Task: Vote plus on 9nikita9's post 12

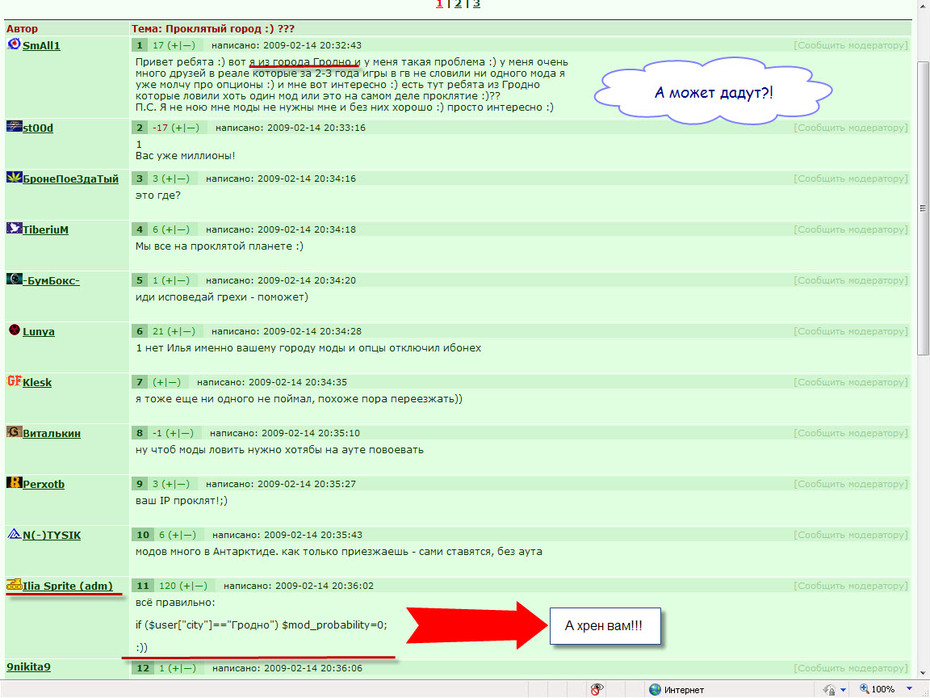Action: [176, 669]
